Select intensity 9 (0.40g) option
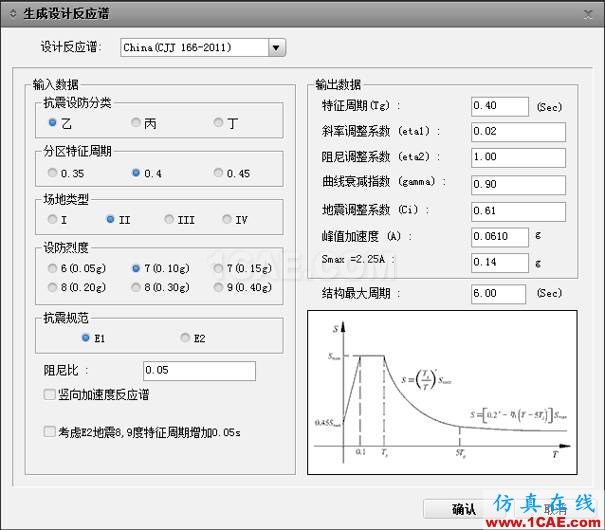 (x=218, y=287)
